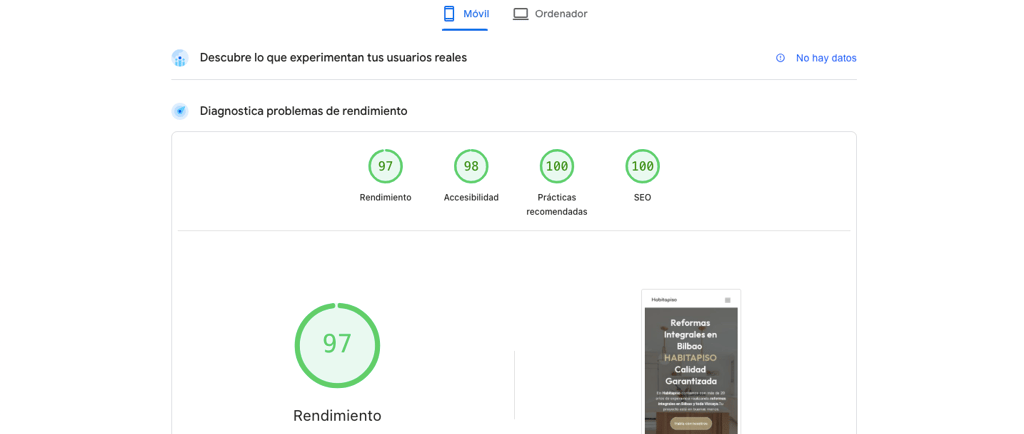This screenshot has width=1024, height=434.
Task: Click the hamburger menu in preview thumbnail
Action: click(x=728, y=300)
